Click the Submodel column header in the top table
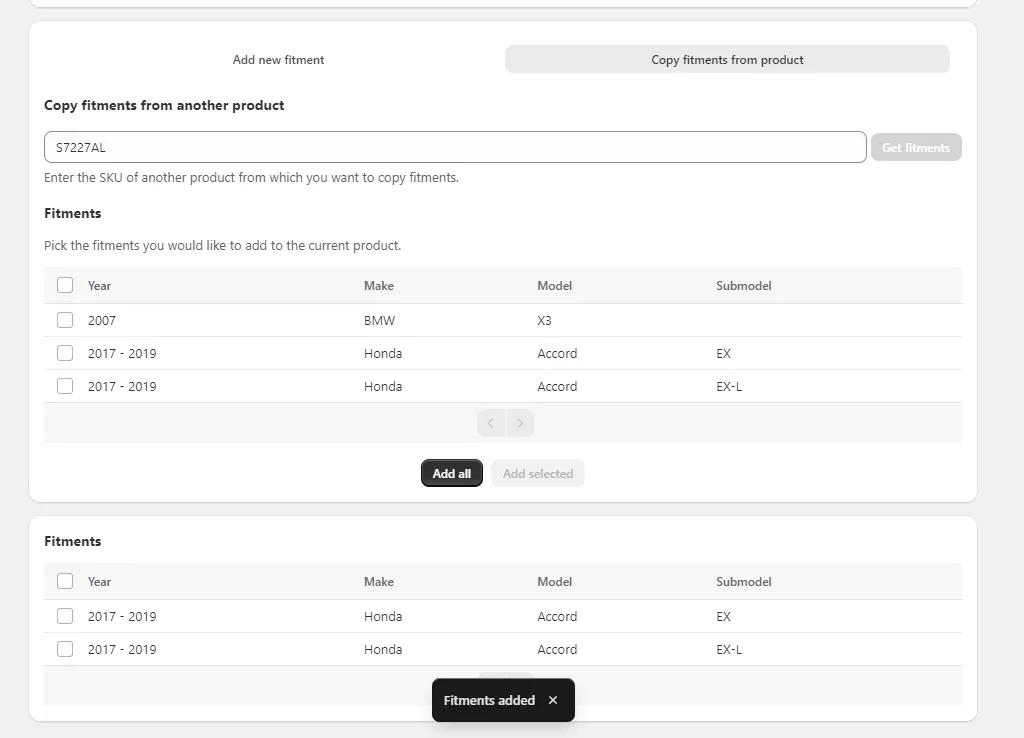This screenshot has height=738, width=1024. 743,285
